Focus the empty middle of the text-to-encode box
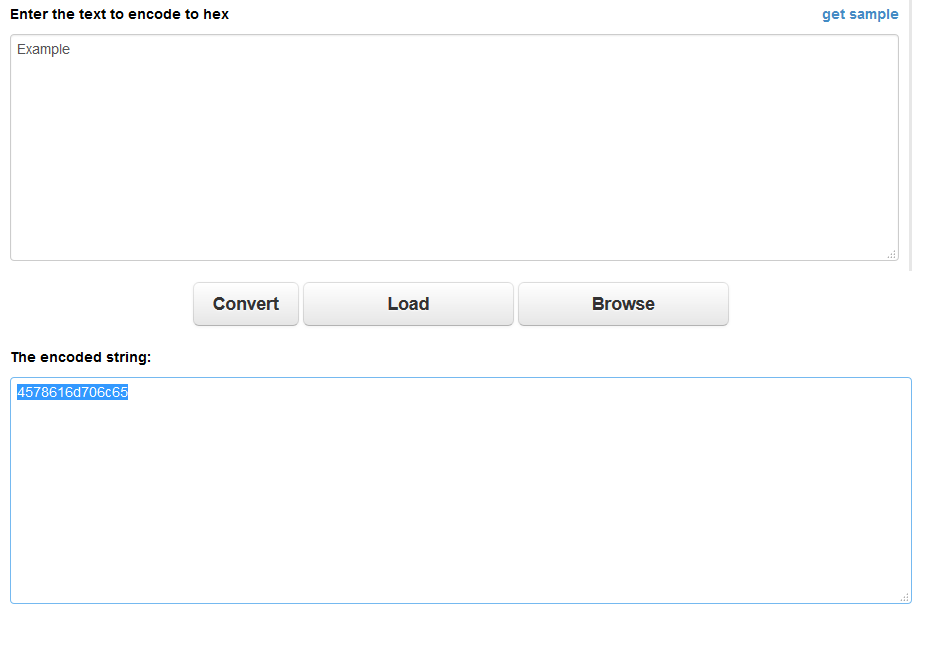The image size is (928, 648). [454, 150]
